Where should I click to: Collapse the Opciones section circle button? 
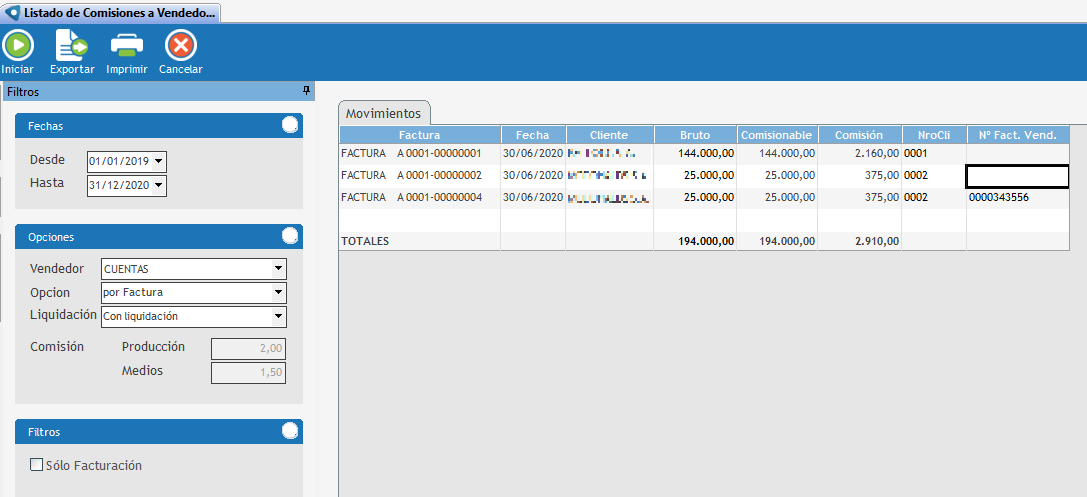click(x=290, y=236)
